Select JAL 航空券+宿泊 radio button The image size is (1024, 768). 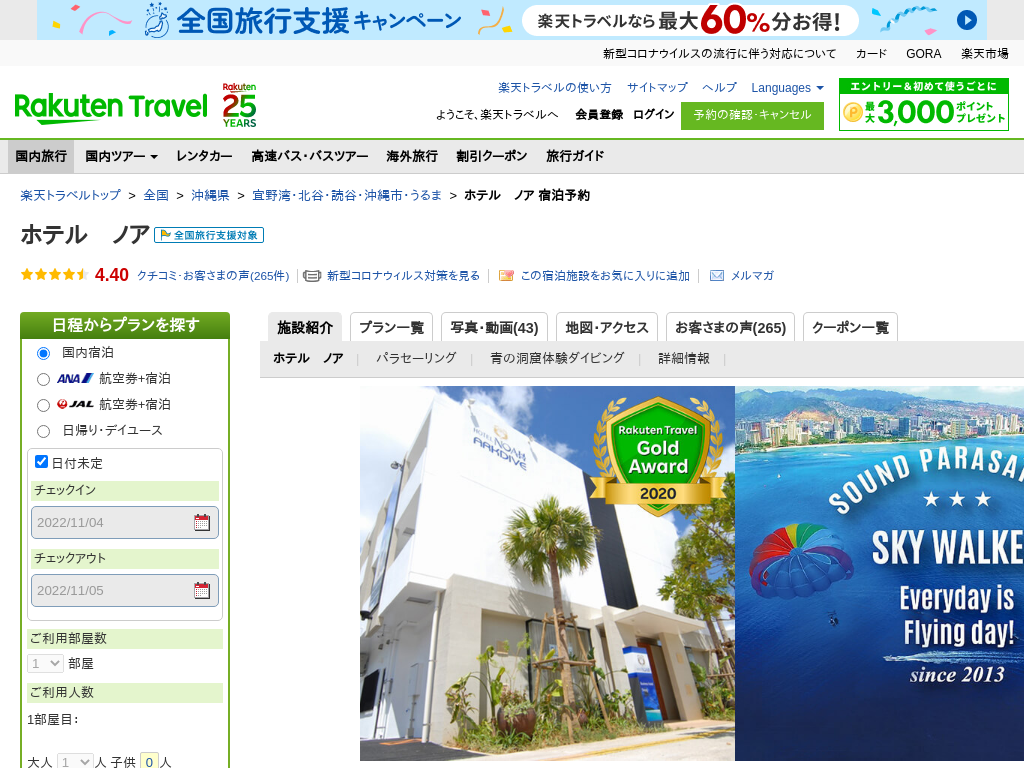43,406
